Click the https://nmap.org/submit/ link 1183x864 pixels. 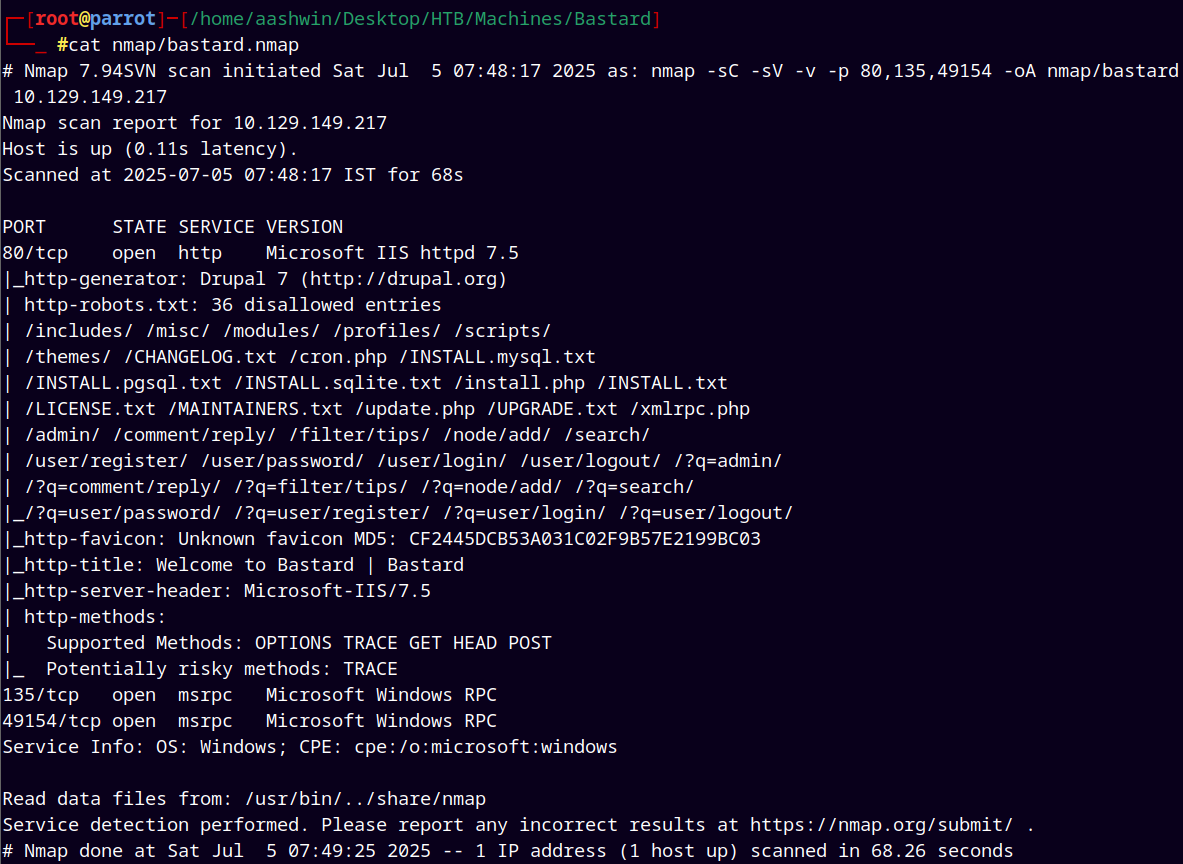coord(881,825)
